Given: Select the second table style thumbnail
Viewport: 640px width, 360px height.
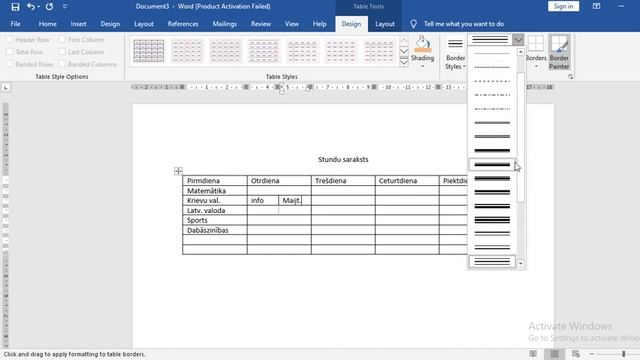Looking at the screenshot, I should tap(187, 51).
